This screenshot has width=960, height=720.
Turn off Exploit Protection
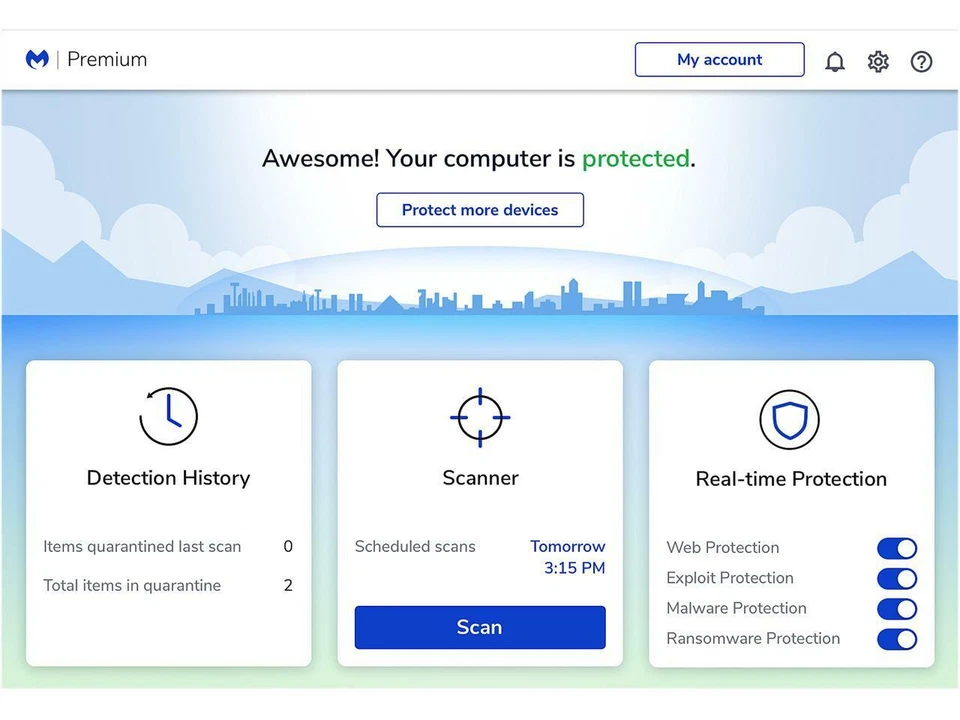tap(896, 578)
